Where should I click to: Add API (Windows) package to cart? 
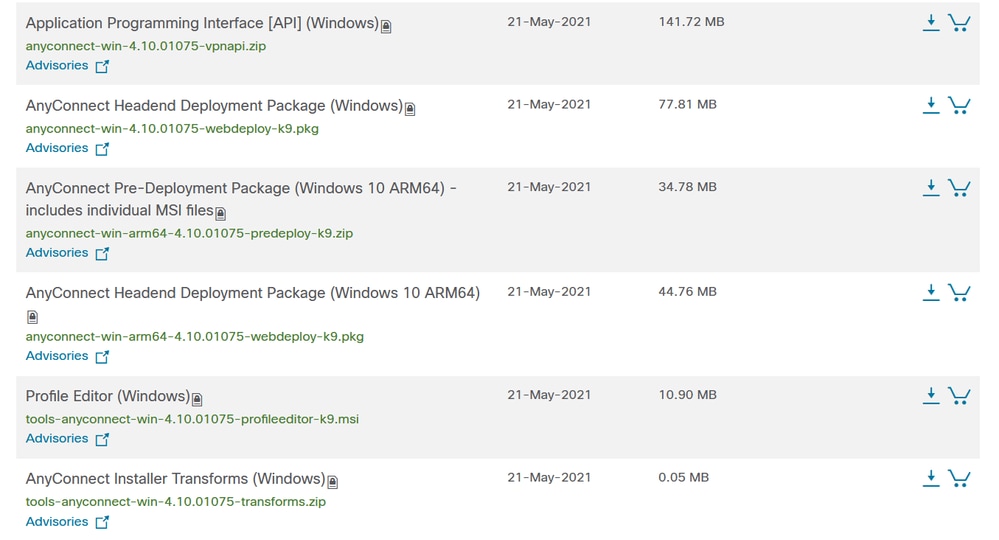(x=959, y=22)
